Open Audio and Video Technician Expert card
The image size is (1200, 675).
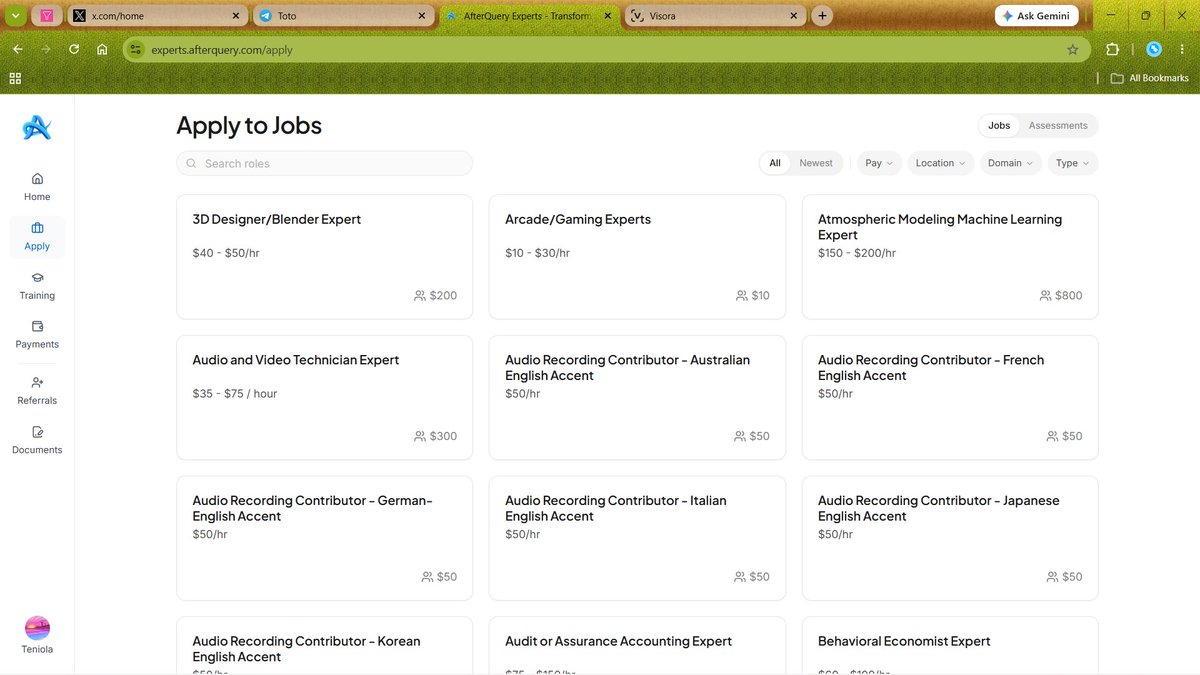point(324,397)
